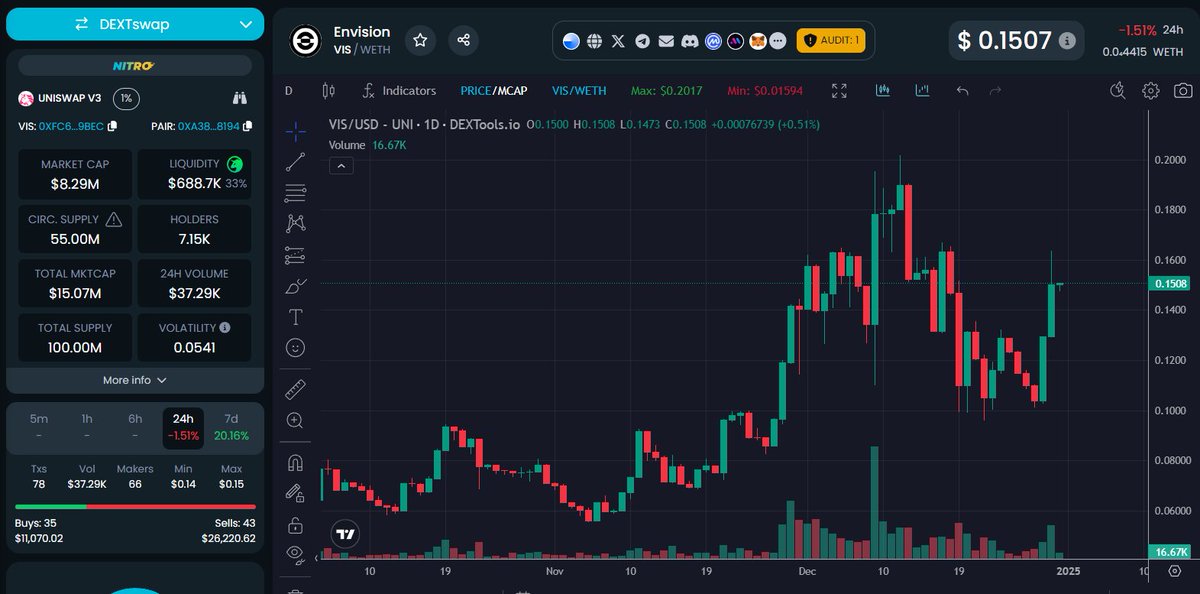Change the D timeframe interval
Viewport: 1200px width, 594px height.
click(289, 91)
